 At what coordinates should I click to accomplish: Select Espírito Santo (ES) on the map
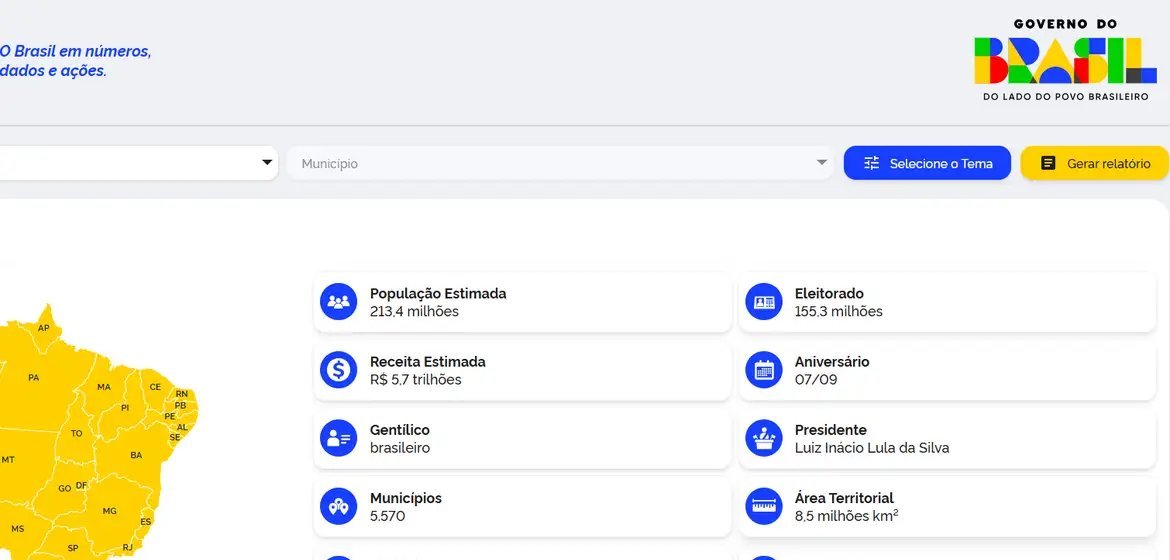[x=146, y=521]
